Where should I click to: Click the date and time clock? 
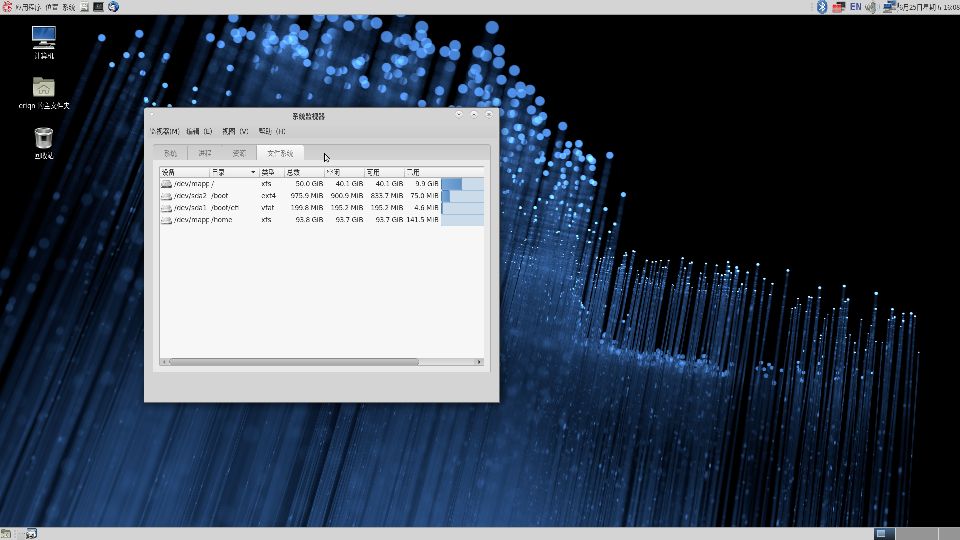[928, 7]
